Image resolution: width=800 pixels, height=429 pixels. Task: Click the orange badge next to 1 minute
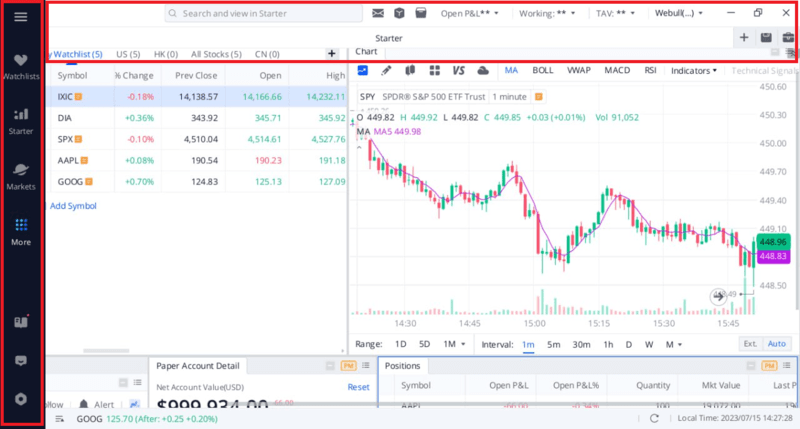click(538, 96)
